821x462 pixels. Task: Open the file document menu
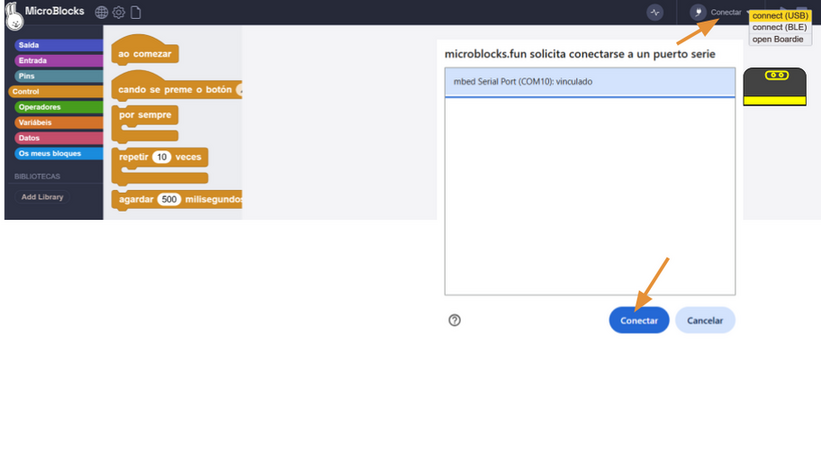136,12
